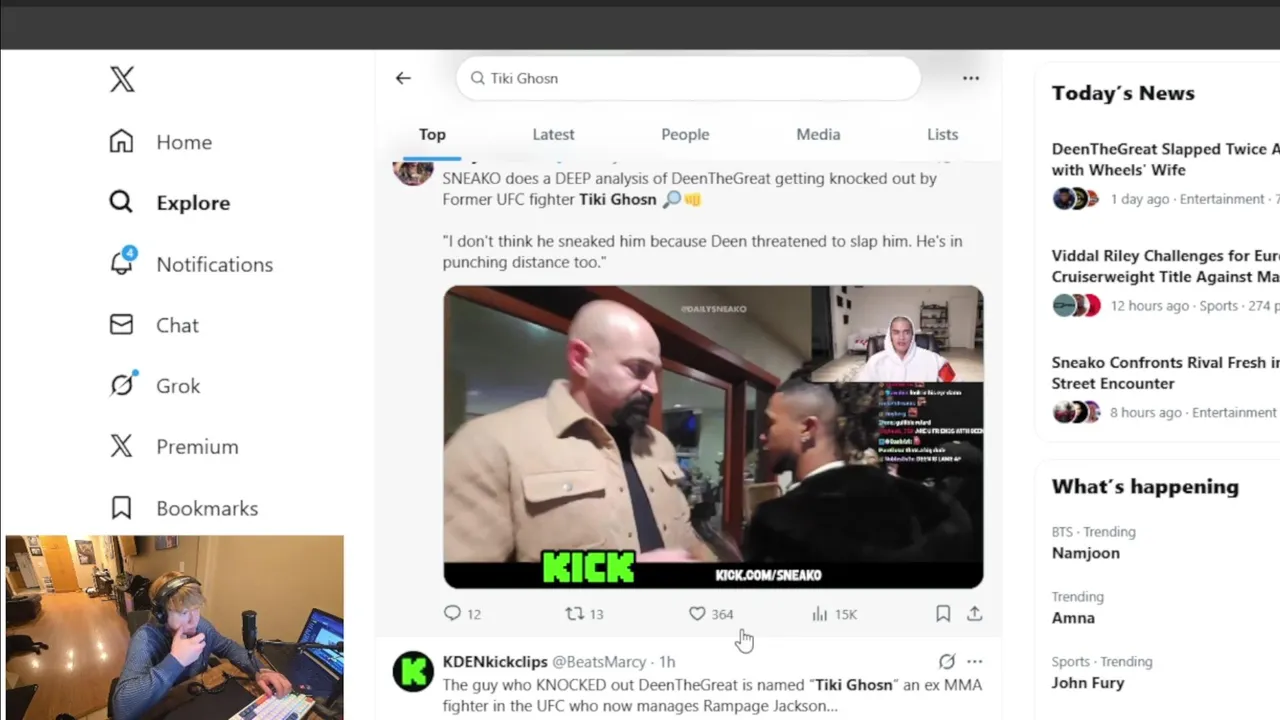The width and height of the screenshot is (1280, 720).
Task: Click the What's happening heading
Action: pyautogui.click(x=1145, y=487)
